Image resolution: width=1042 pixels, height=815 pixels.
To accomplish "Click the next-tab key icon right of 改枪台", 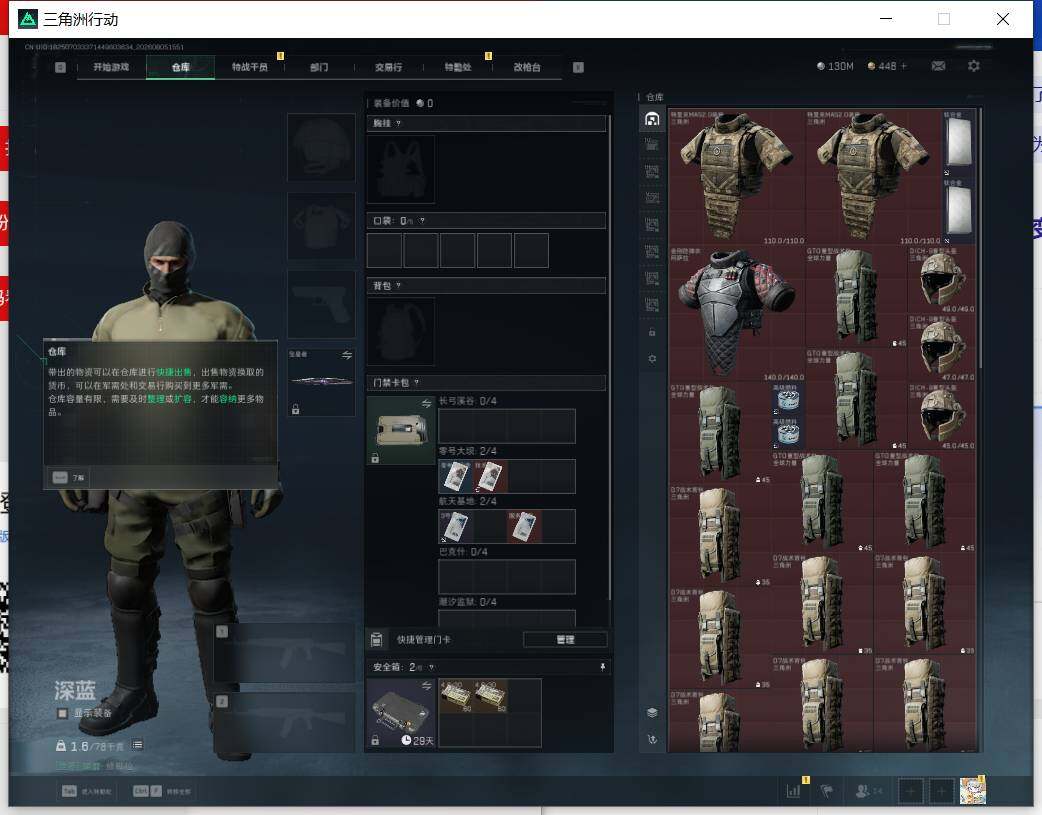I will click(x=578, y=67).
